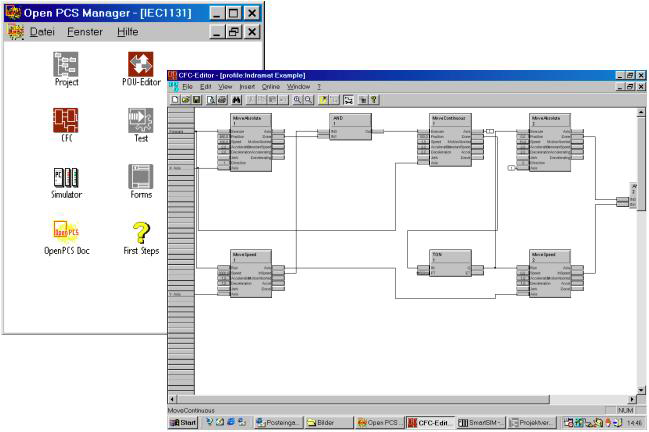Click the save disk icon in CFC toolbar
This screenshot has width=649, height=432.
[x=196, y=100]
